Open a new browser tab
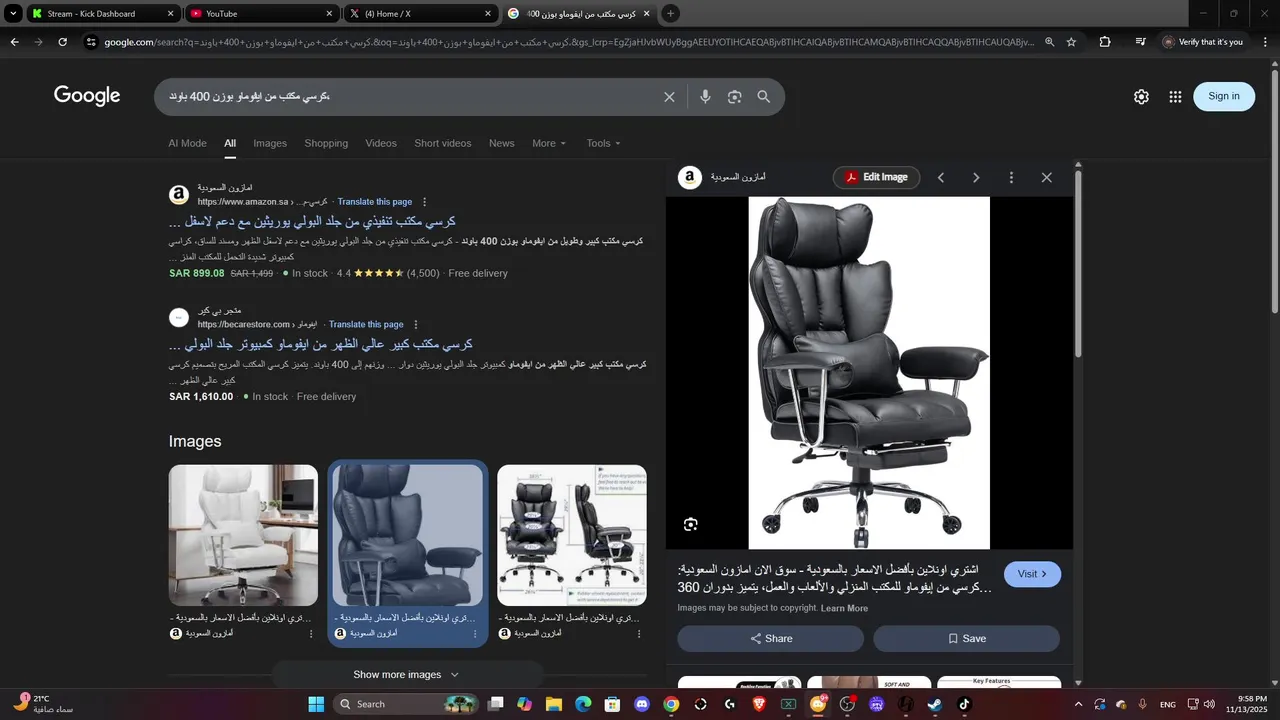The image size is (1280, 720). pos(670,13)
